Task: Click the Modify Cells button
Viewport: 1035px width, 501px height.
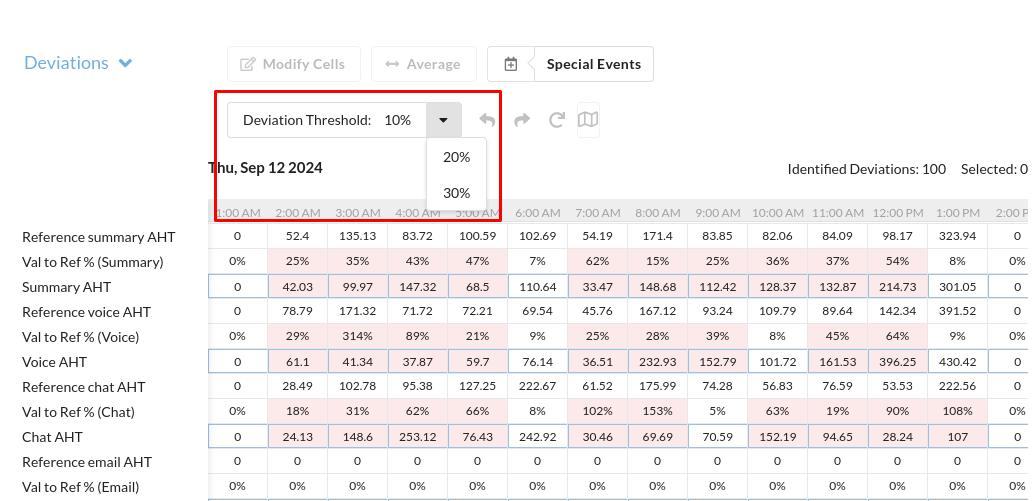Action: pos(292,64)
